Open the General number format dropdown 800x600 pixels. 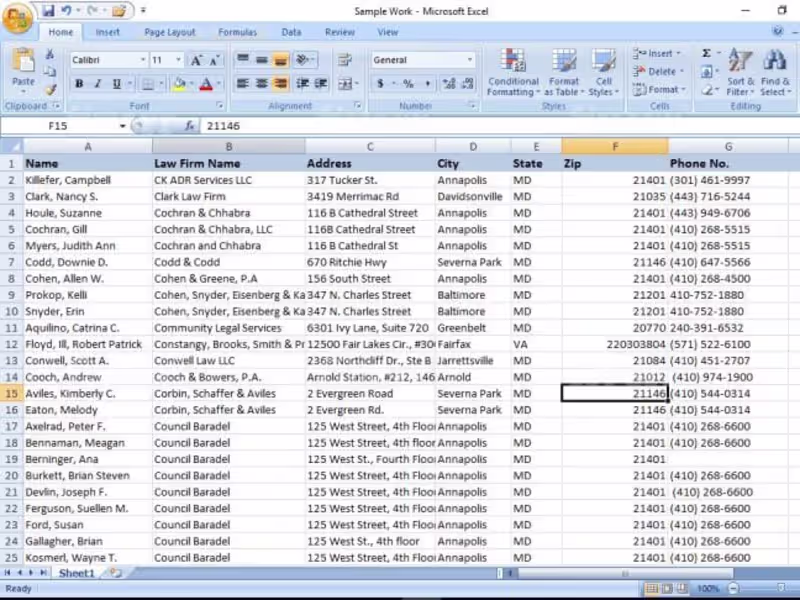(470, 60)
